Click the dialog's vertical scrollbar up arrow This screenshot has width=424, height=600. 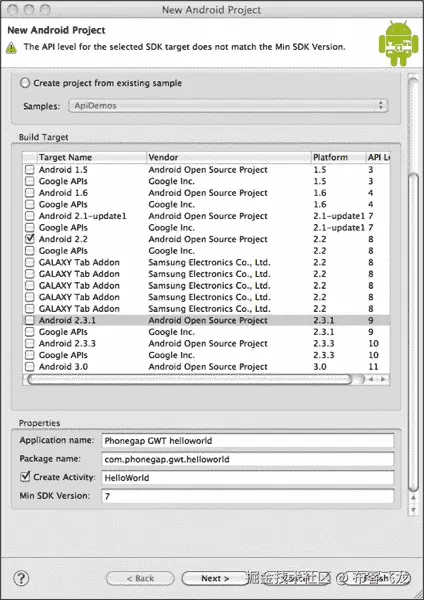point(413,497)
